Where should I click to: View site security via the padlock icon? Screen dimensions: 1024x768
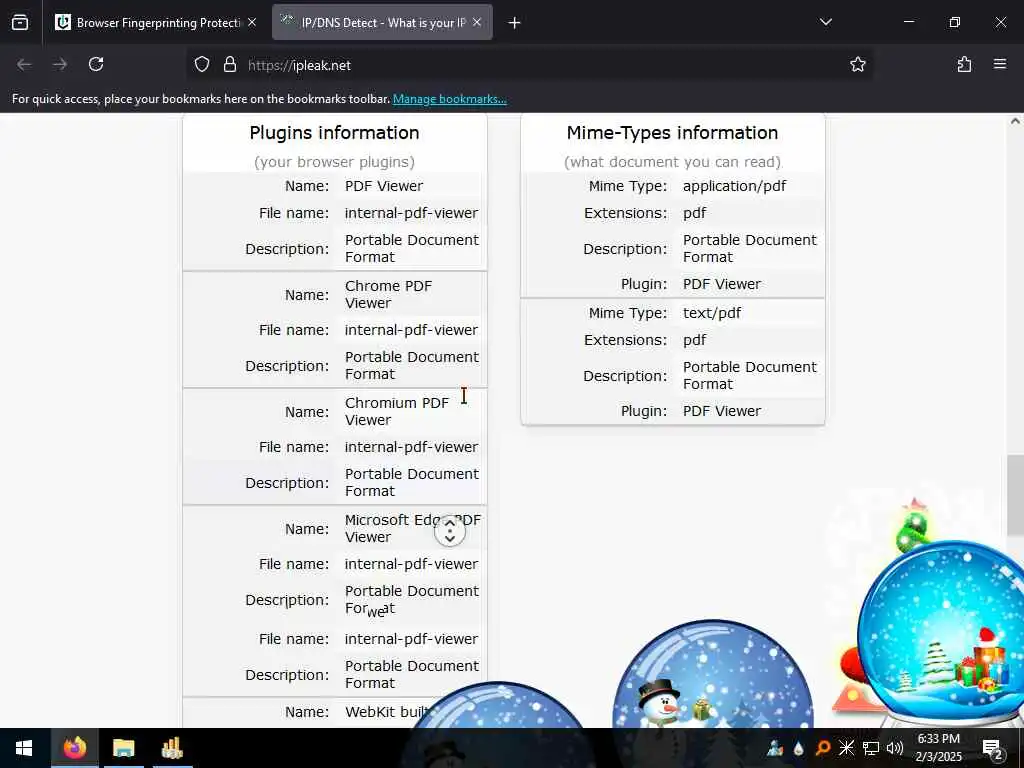[x=229, y=65]
